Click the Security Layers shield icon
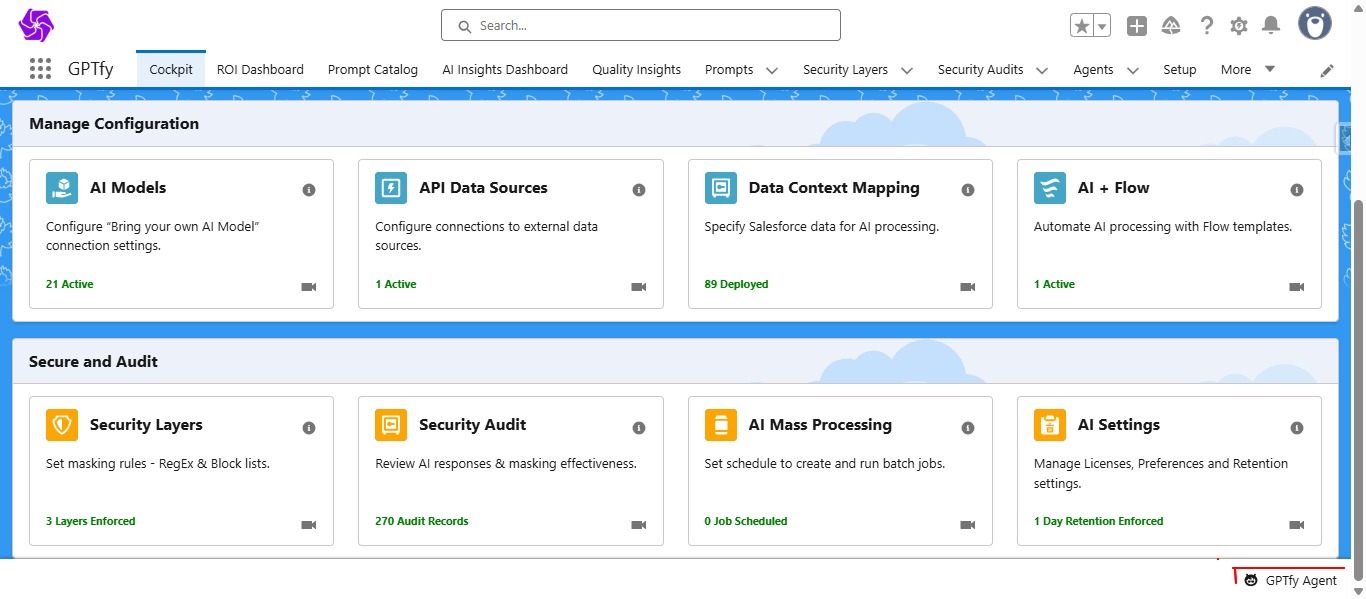The image size is (1366, 599). (62, 425)
